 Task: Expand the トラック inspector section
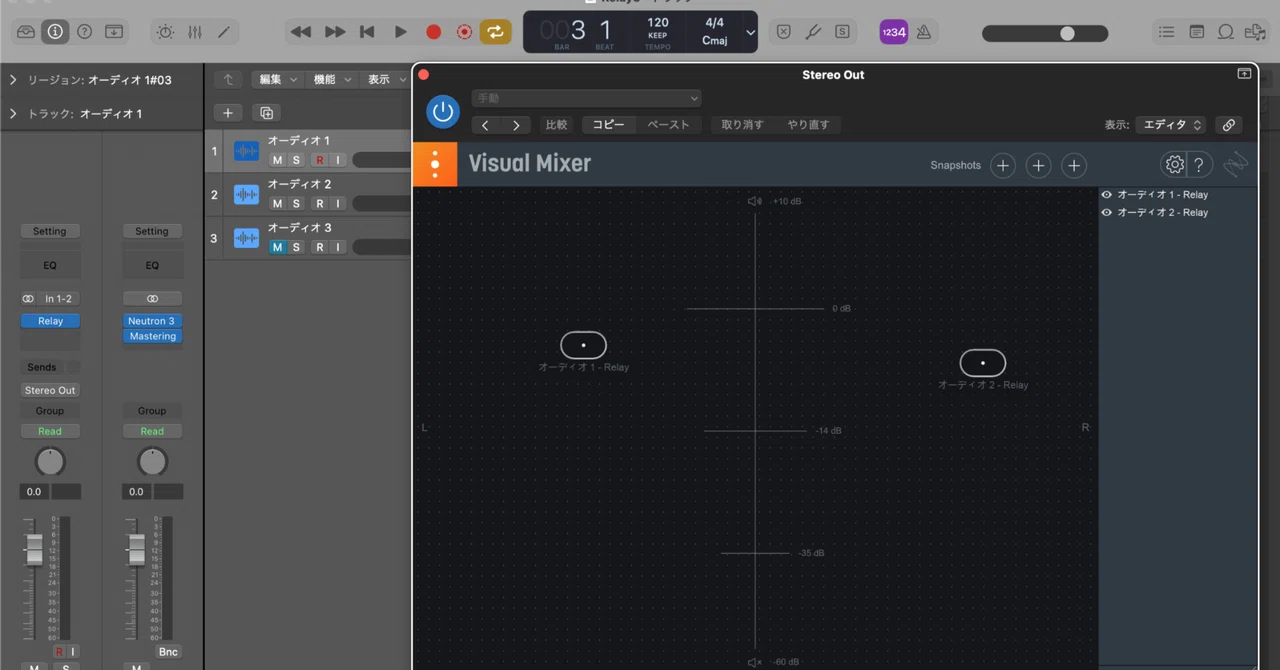[x=13, y=114]
